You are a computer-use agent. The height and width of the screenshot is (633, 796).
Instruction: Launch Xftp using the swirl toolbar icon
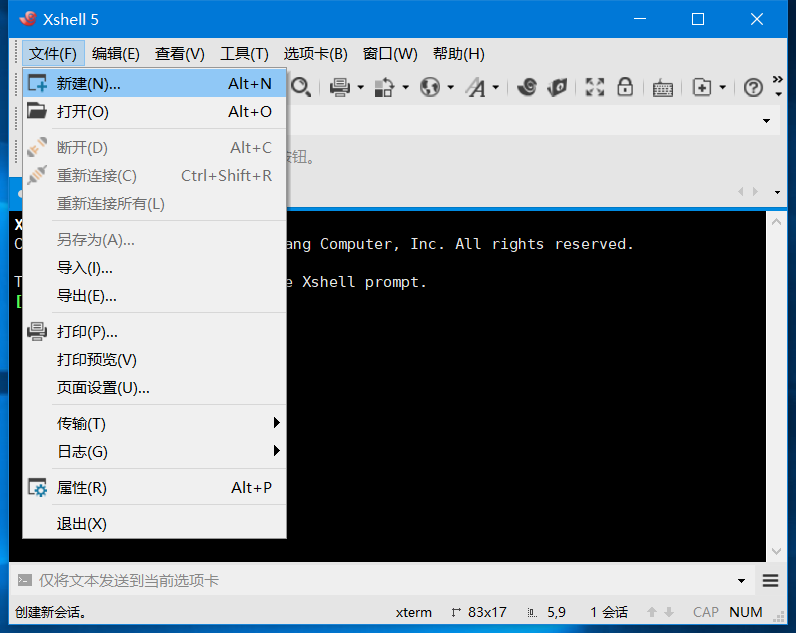point(526,87)
